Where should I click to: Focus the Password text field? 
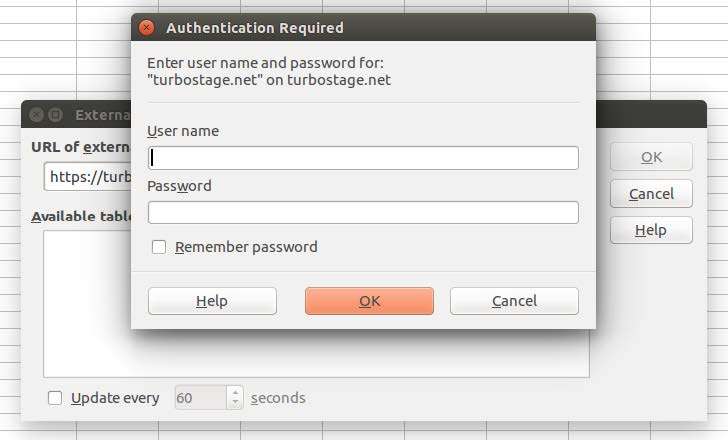[363, 213]
